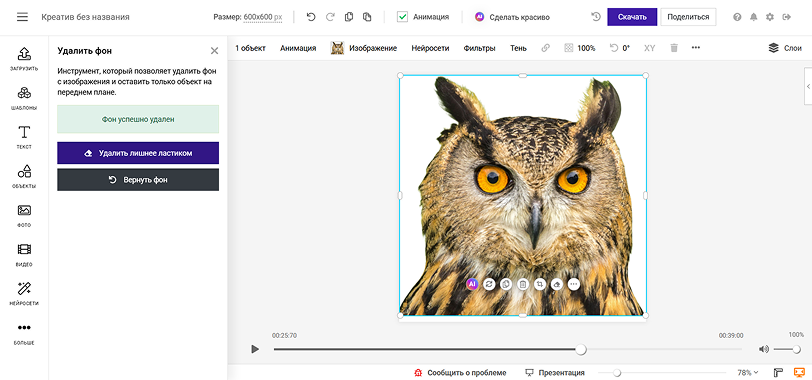Image resolution: width=812 pixels, height=380 pixels.
Task: Select the Текст tool in sidebar
Action: point(24,137)
